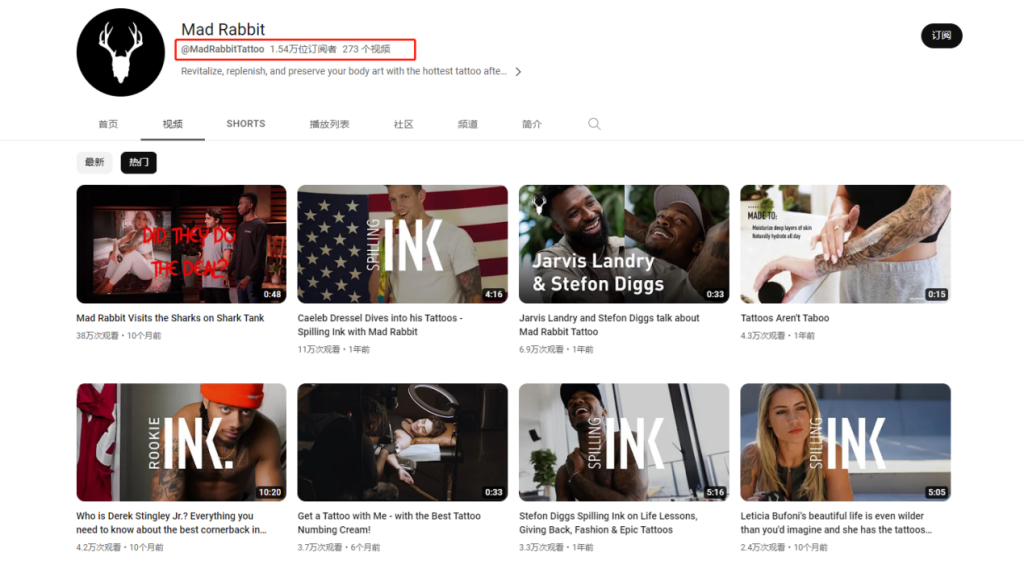Click the 订阅 subscribe button
Screen dimensions: 1024x569
tap(941, 35)
